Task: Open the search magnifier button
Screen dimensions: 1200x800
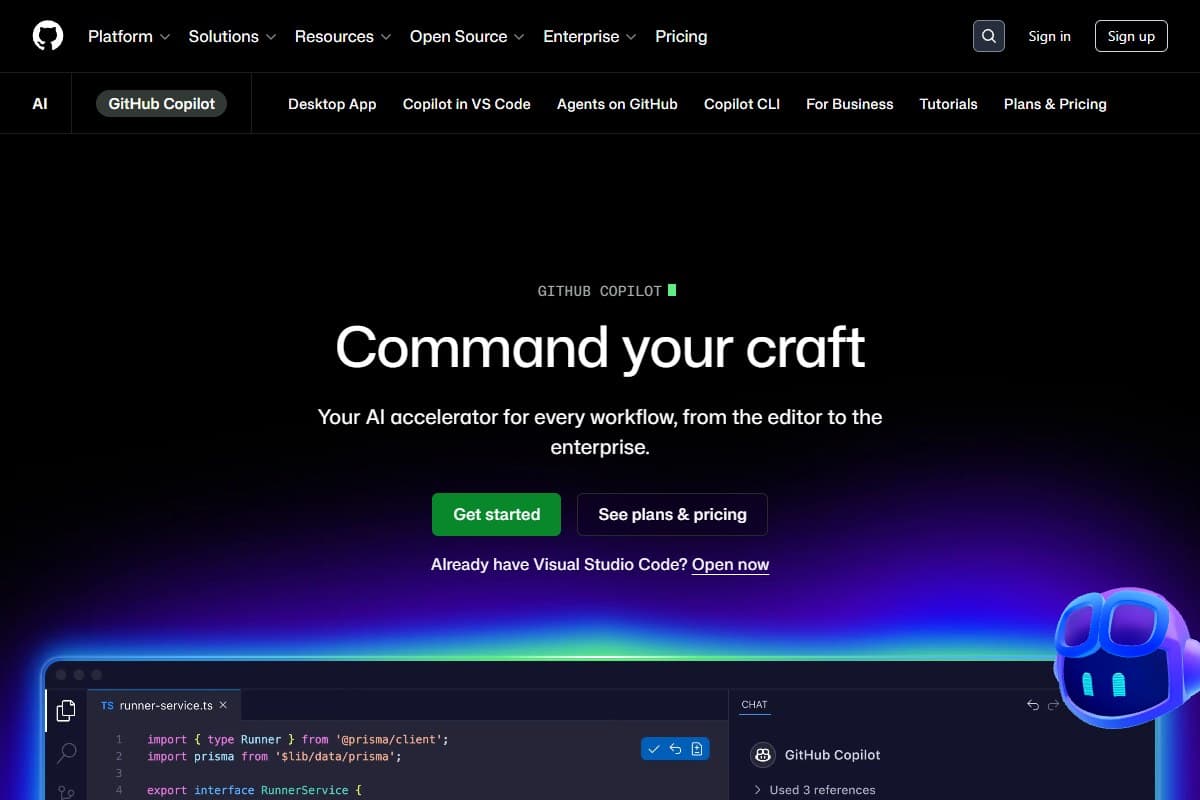Action: click(x=989, y=36)
